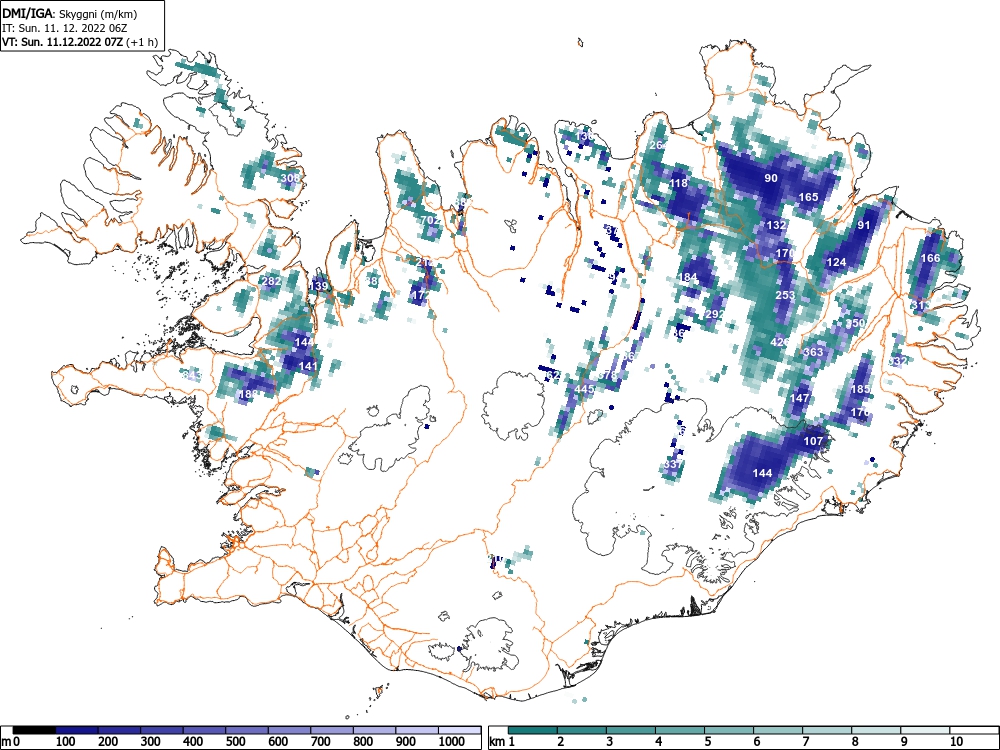1000x750 pixels.
Task: Click the 700–800 m legend swatch
Action: 332,730
